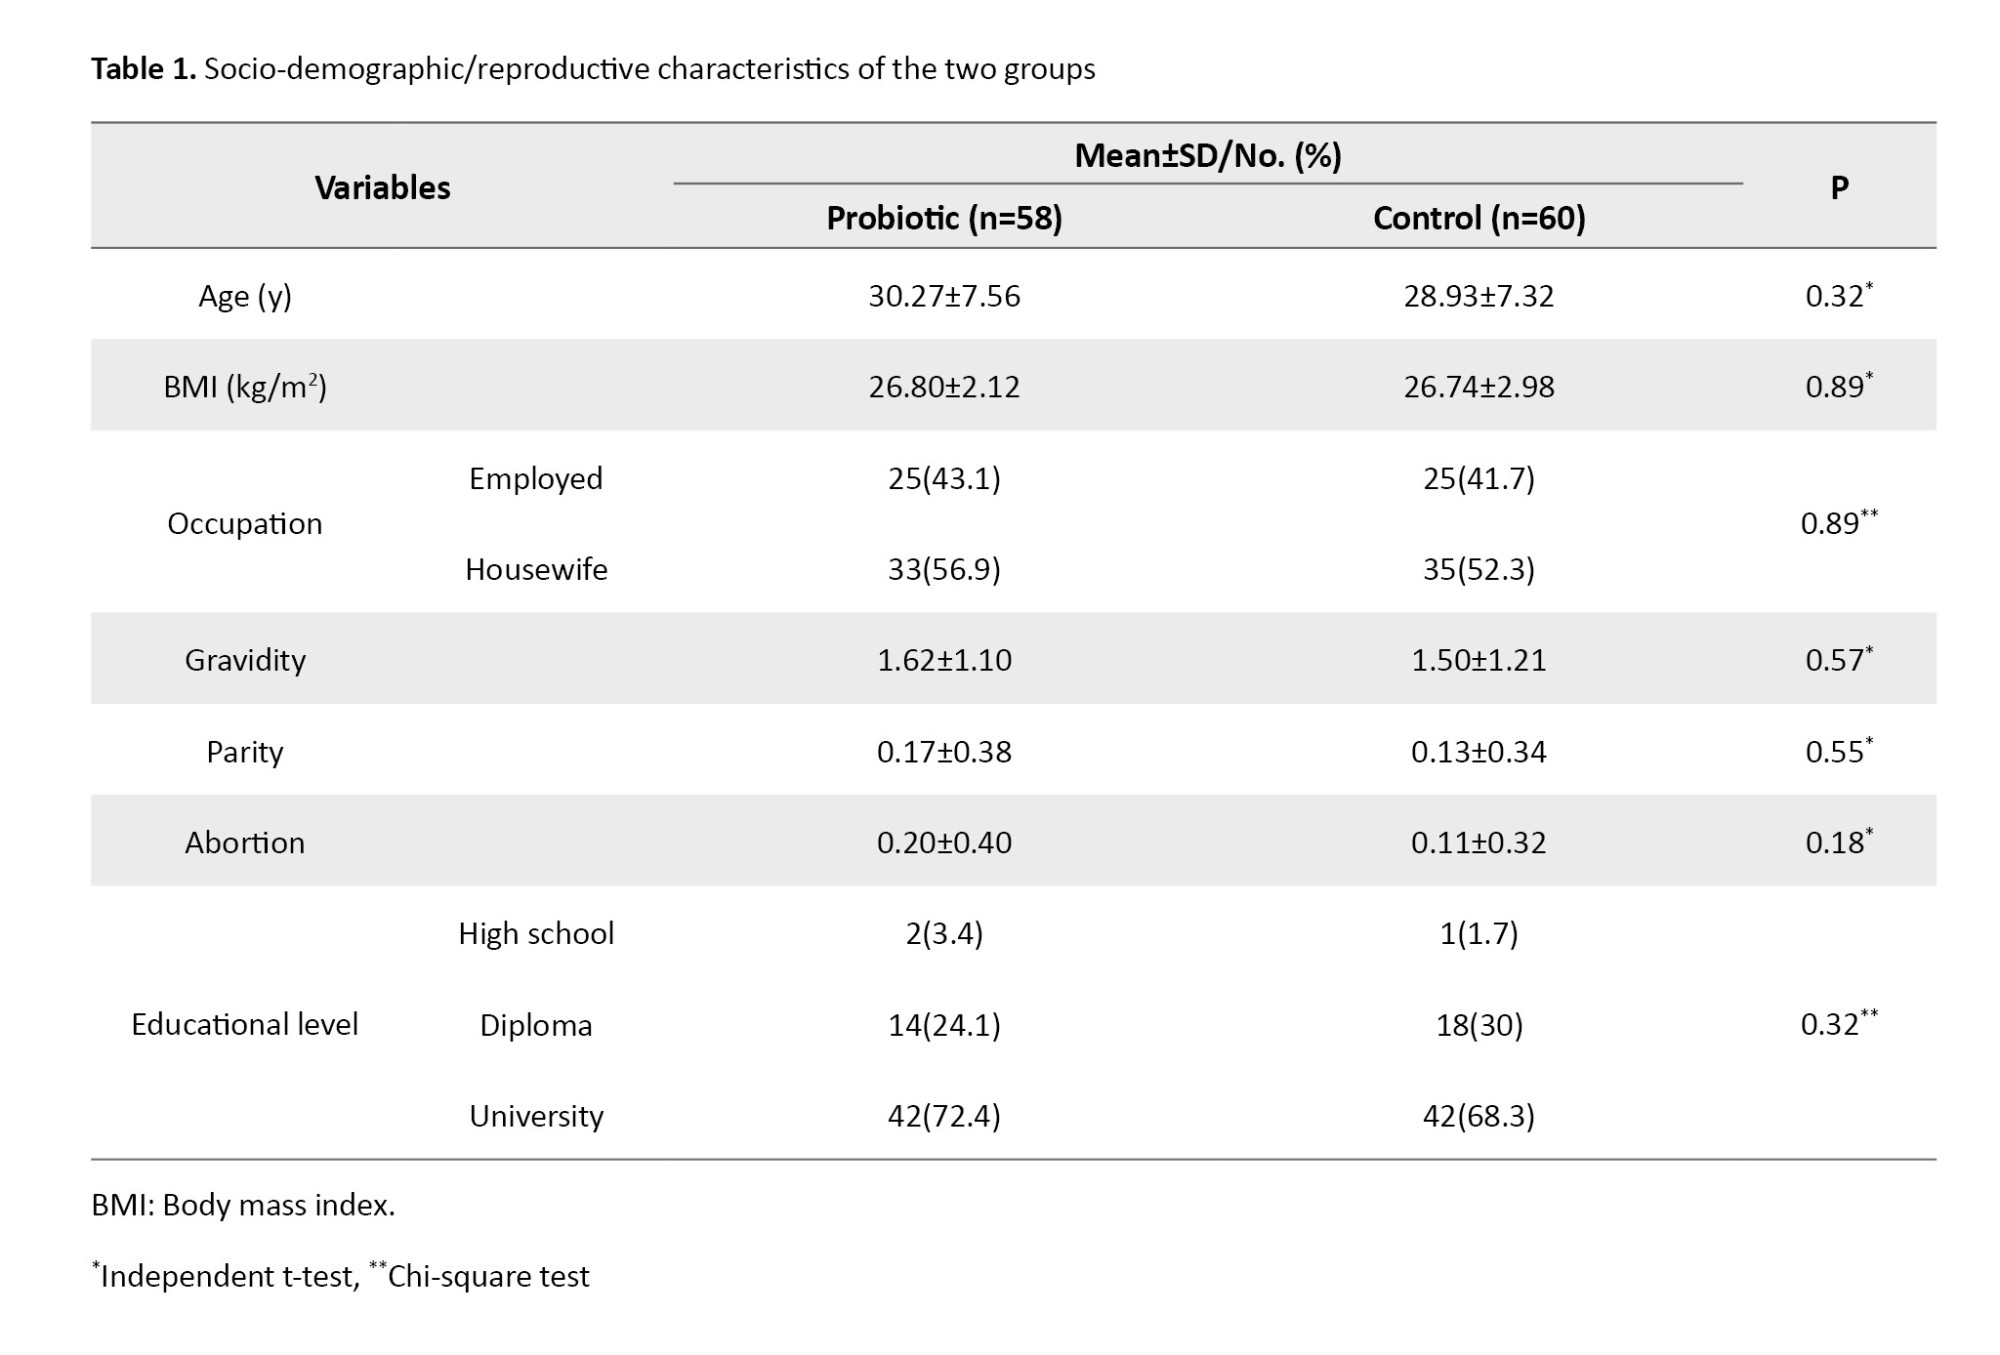2000x1355 pixels.
Task: Click the probiotic age value 30.27±7.56
Action: (944, 296)
